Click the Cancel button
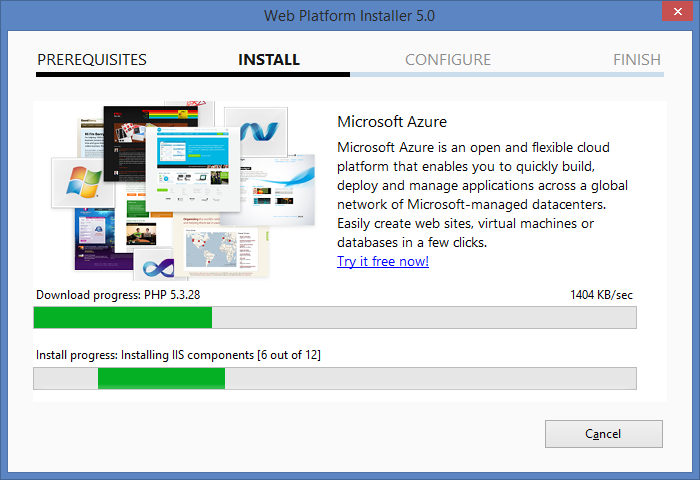Viewport: 700px width, 480px height. point(604,434)
